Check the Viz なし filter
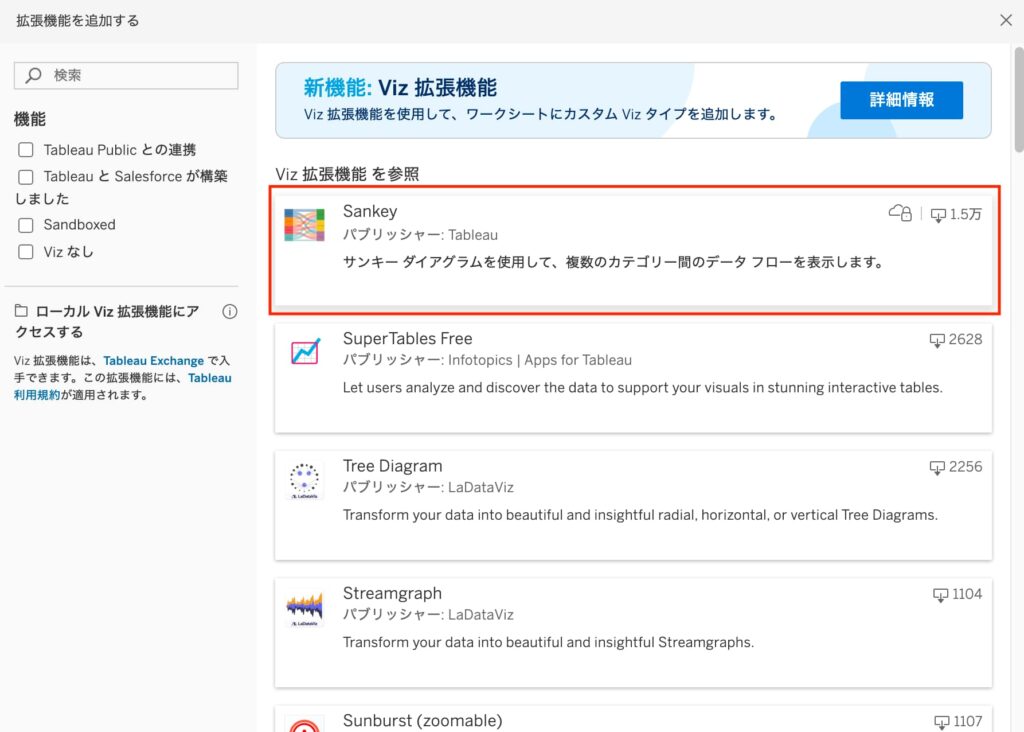Image resolution: width=1024 pixels, height=732 pixels. [26, 252]
